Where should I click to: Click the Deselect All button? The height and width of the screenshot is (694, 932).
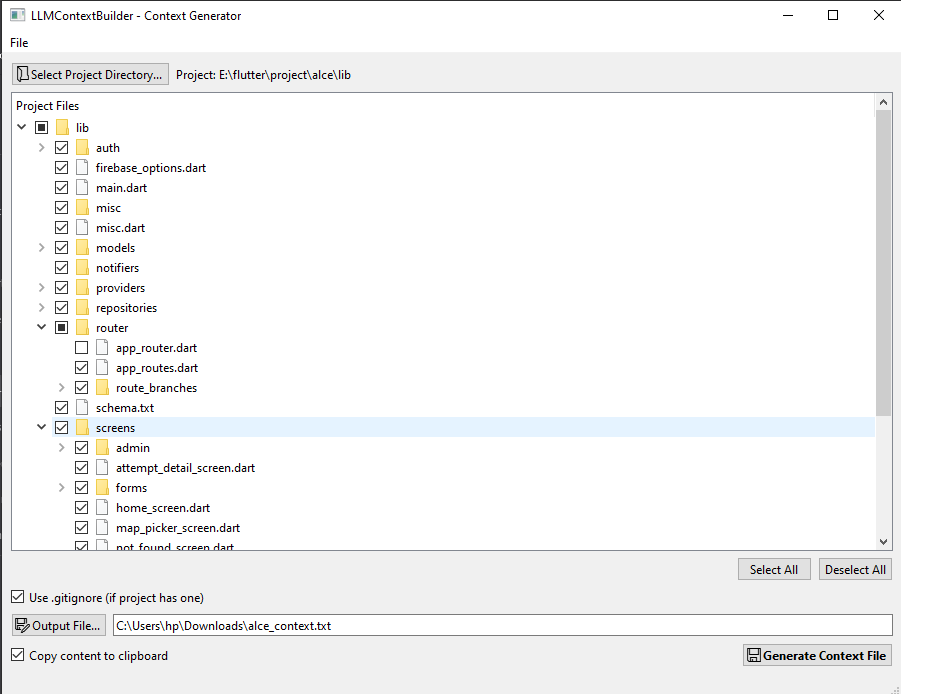855,569
